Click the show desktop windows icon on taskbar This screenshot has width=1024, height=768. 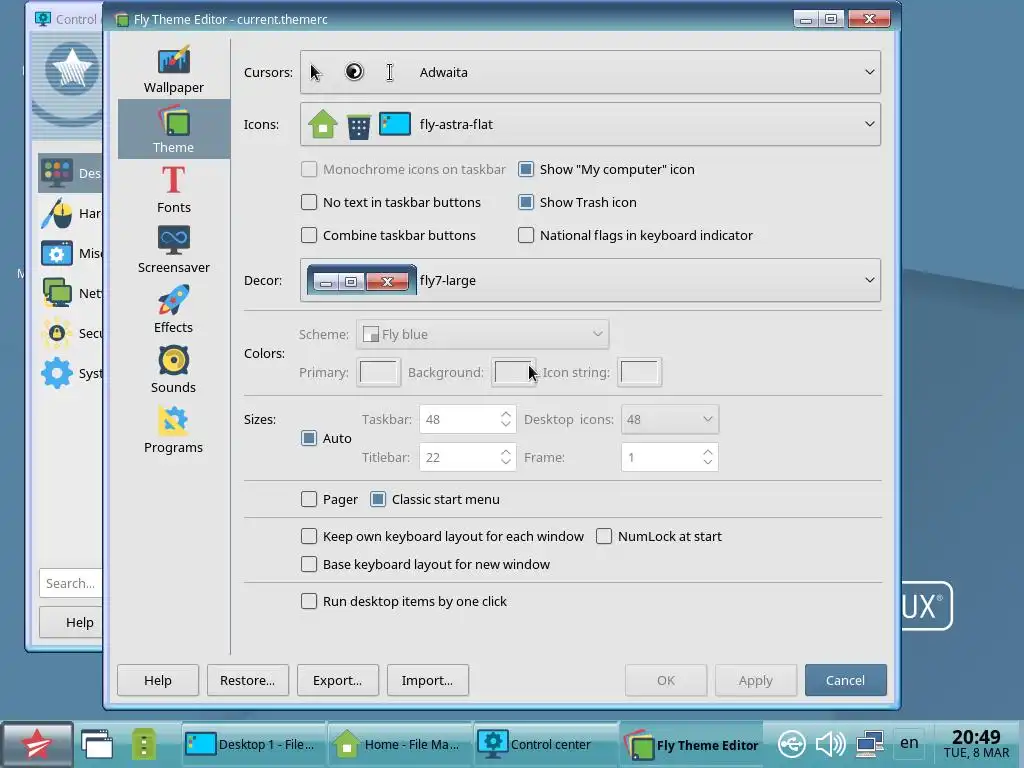[x=97, y=744]
